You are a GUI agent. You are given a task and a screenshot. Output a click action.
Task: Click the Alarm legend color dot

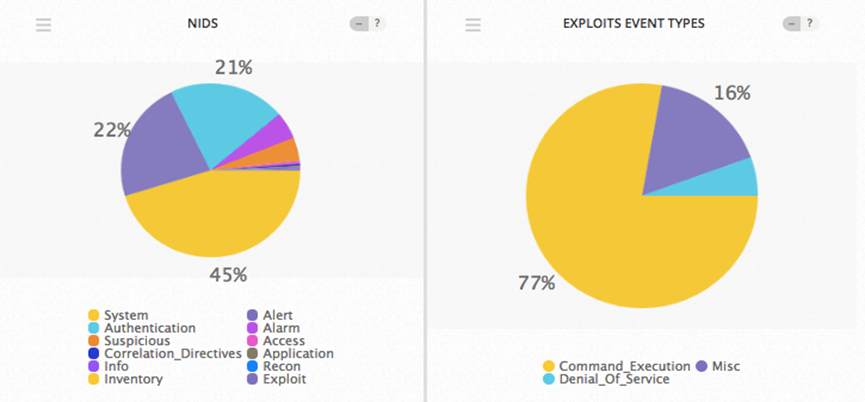pyautogui.click(x=251, y=328)
